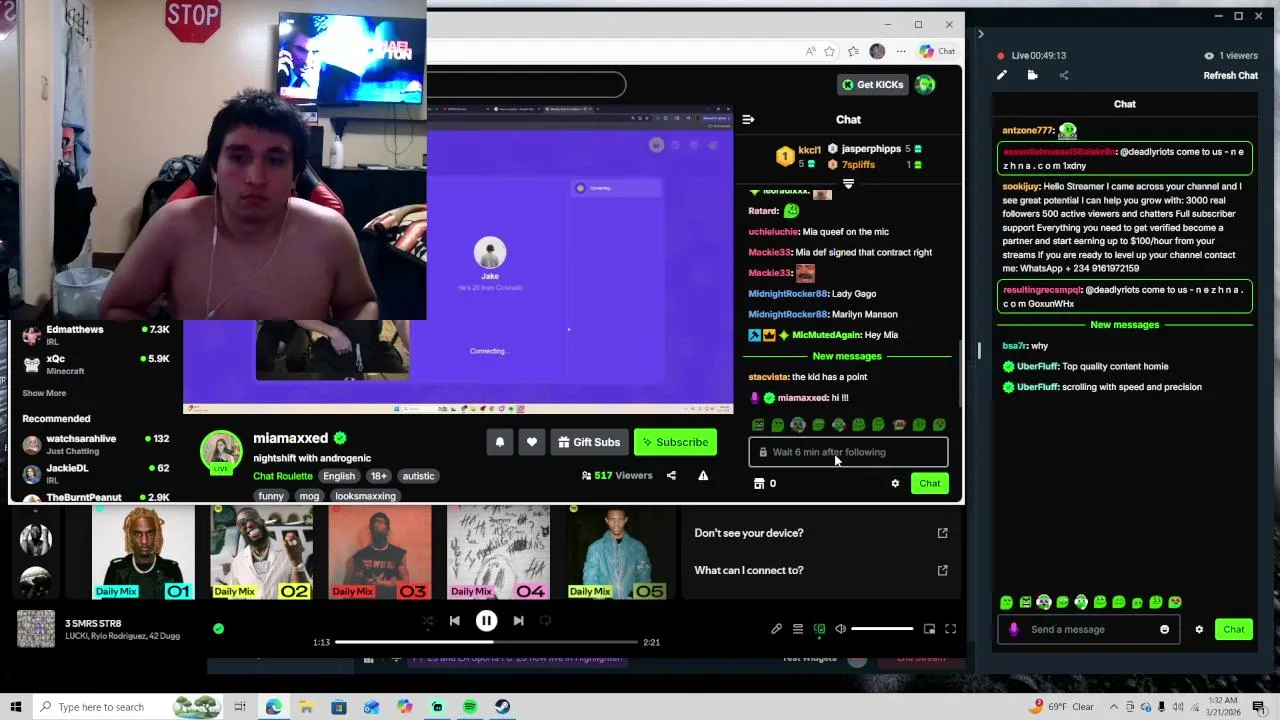1280x720 pixels.
Task: Send message with Kick Chat button
Action: point(930,484)
